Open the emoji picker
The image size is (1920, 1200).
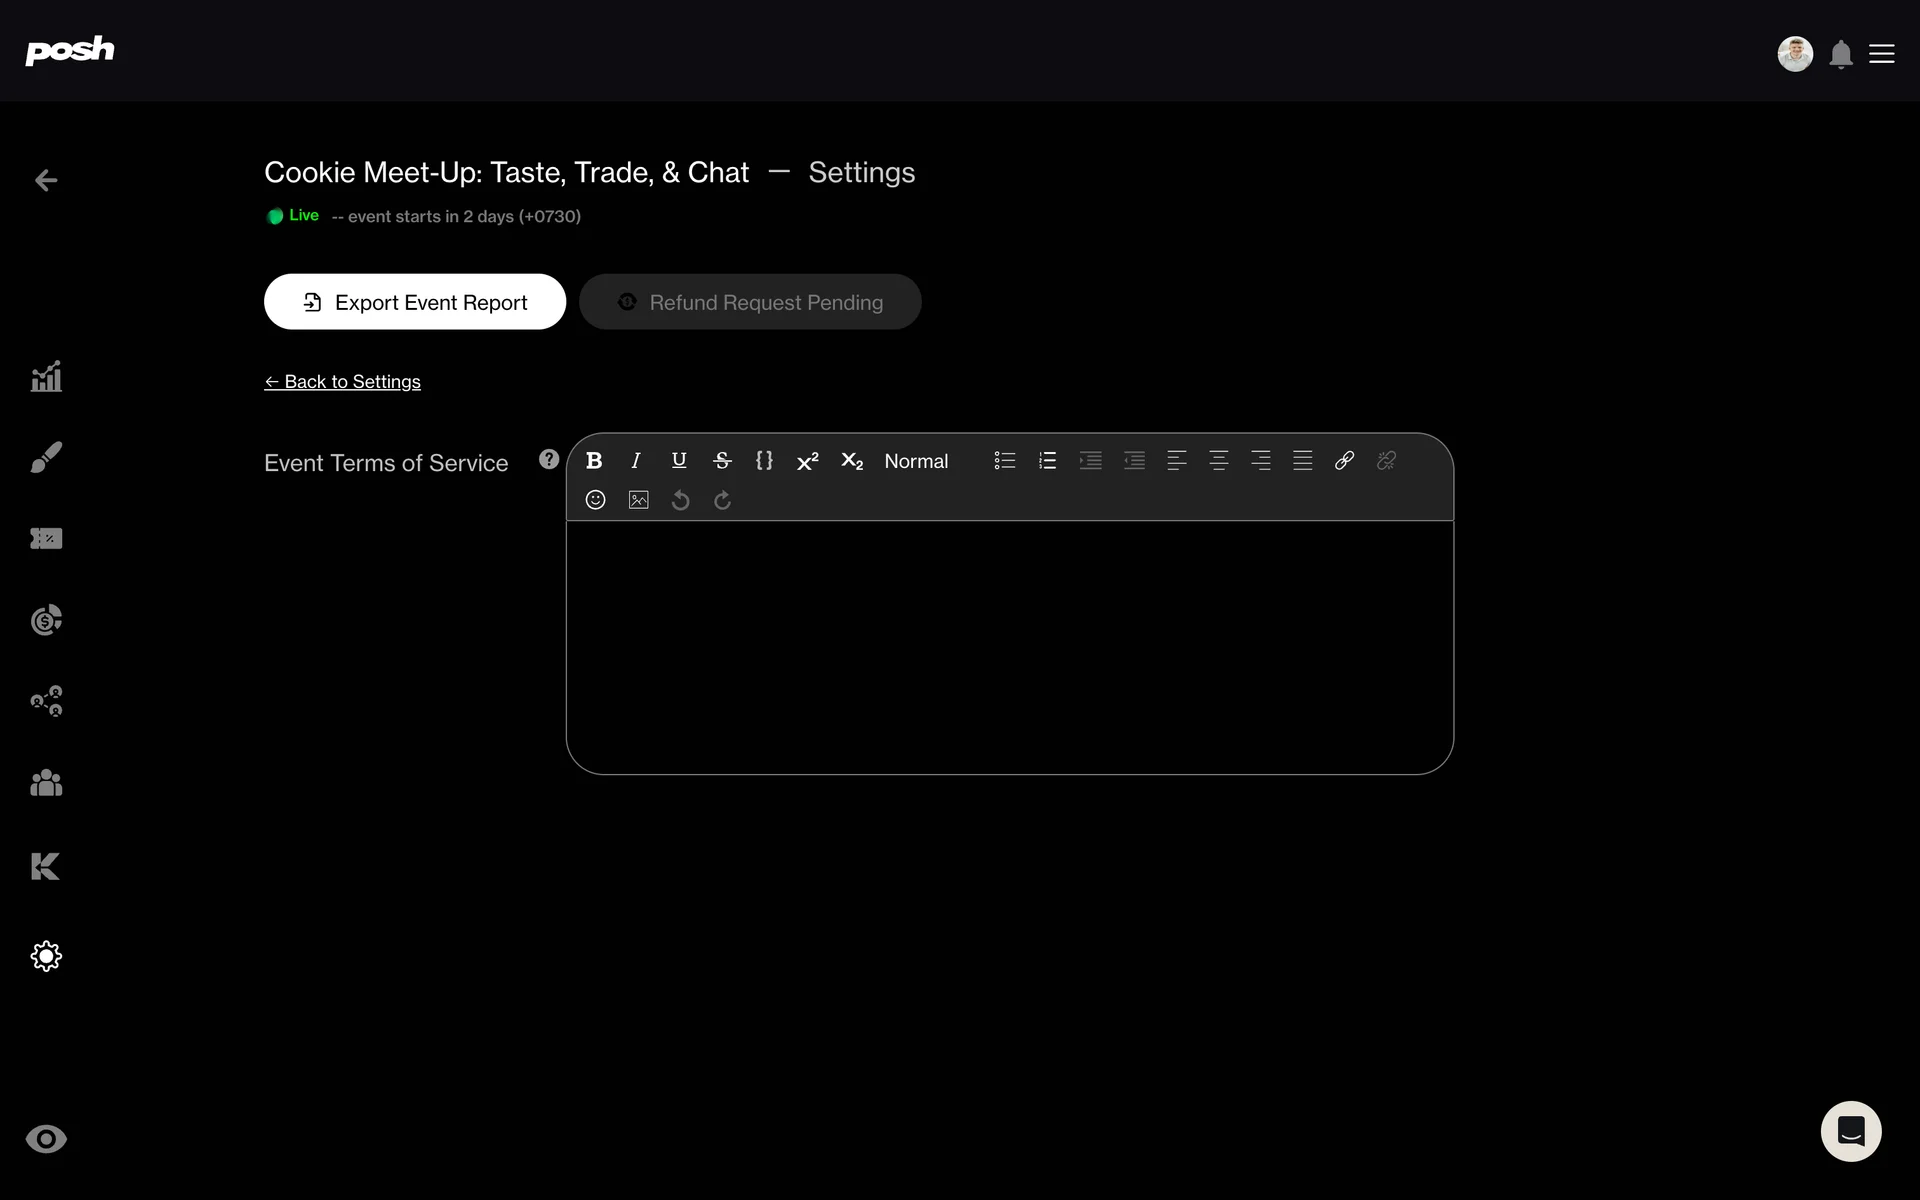point(595,500)
